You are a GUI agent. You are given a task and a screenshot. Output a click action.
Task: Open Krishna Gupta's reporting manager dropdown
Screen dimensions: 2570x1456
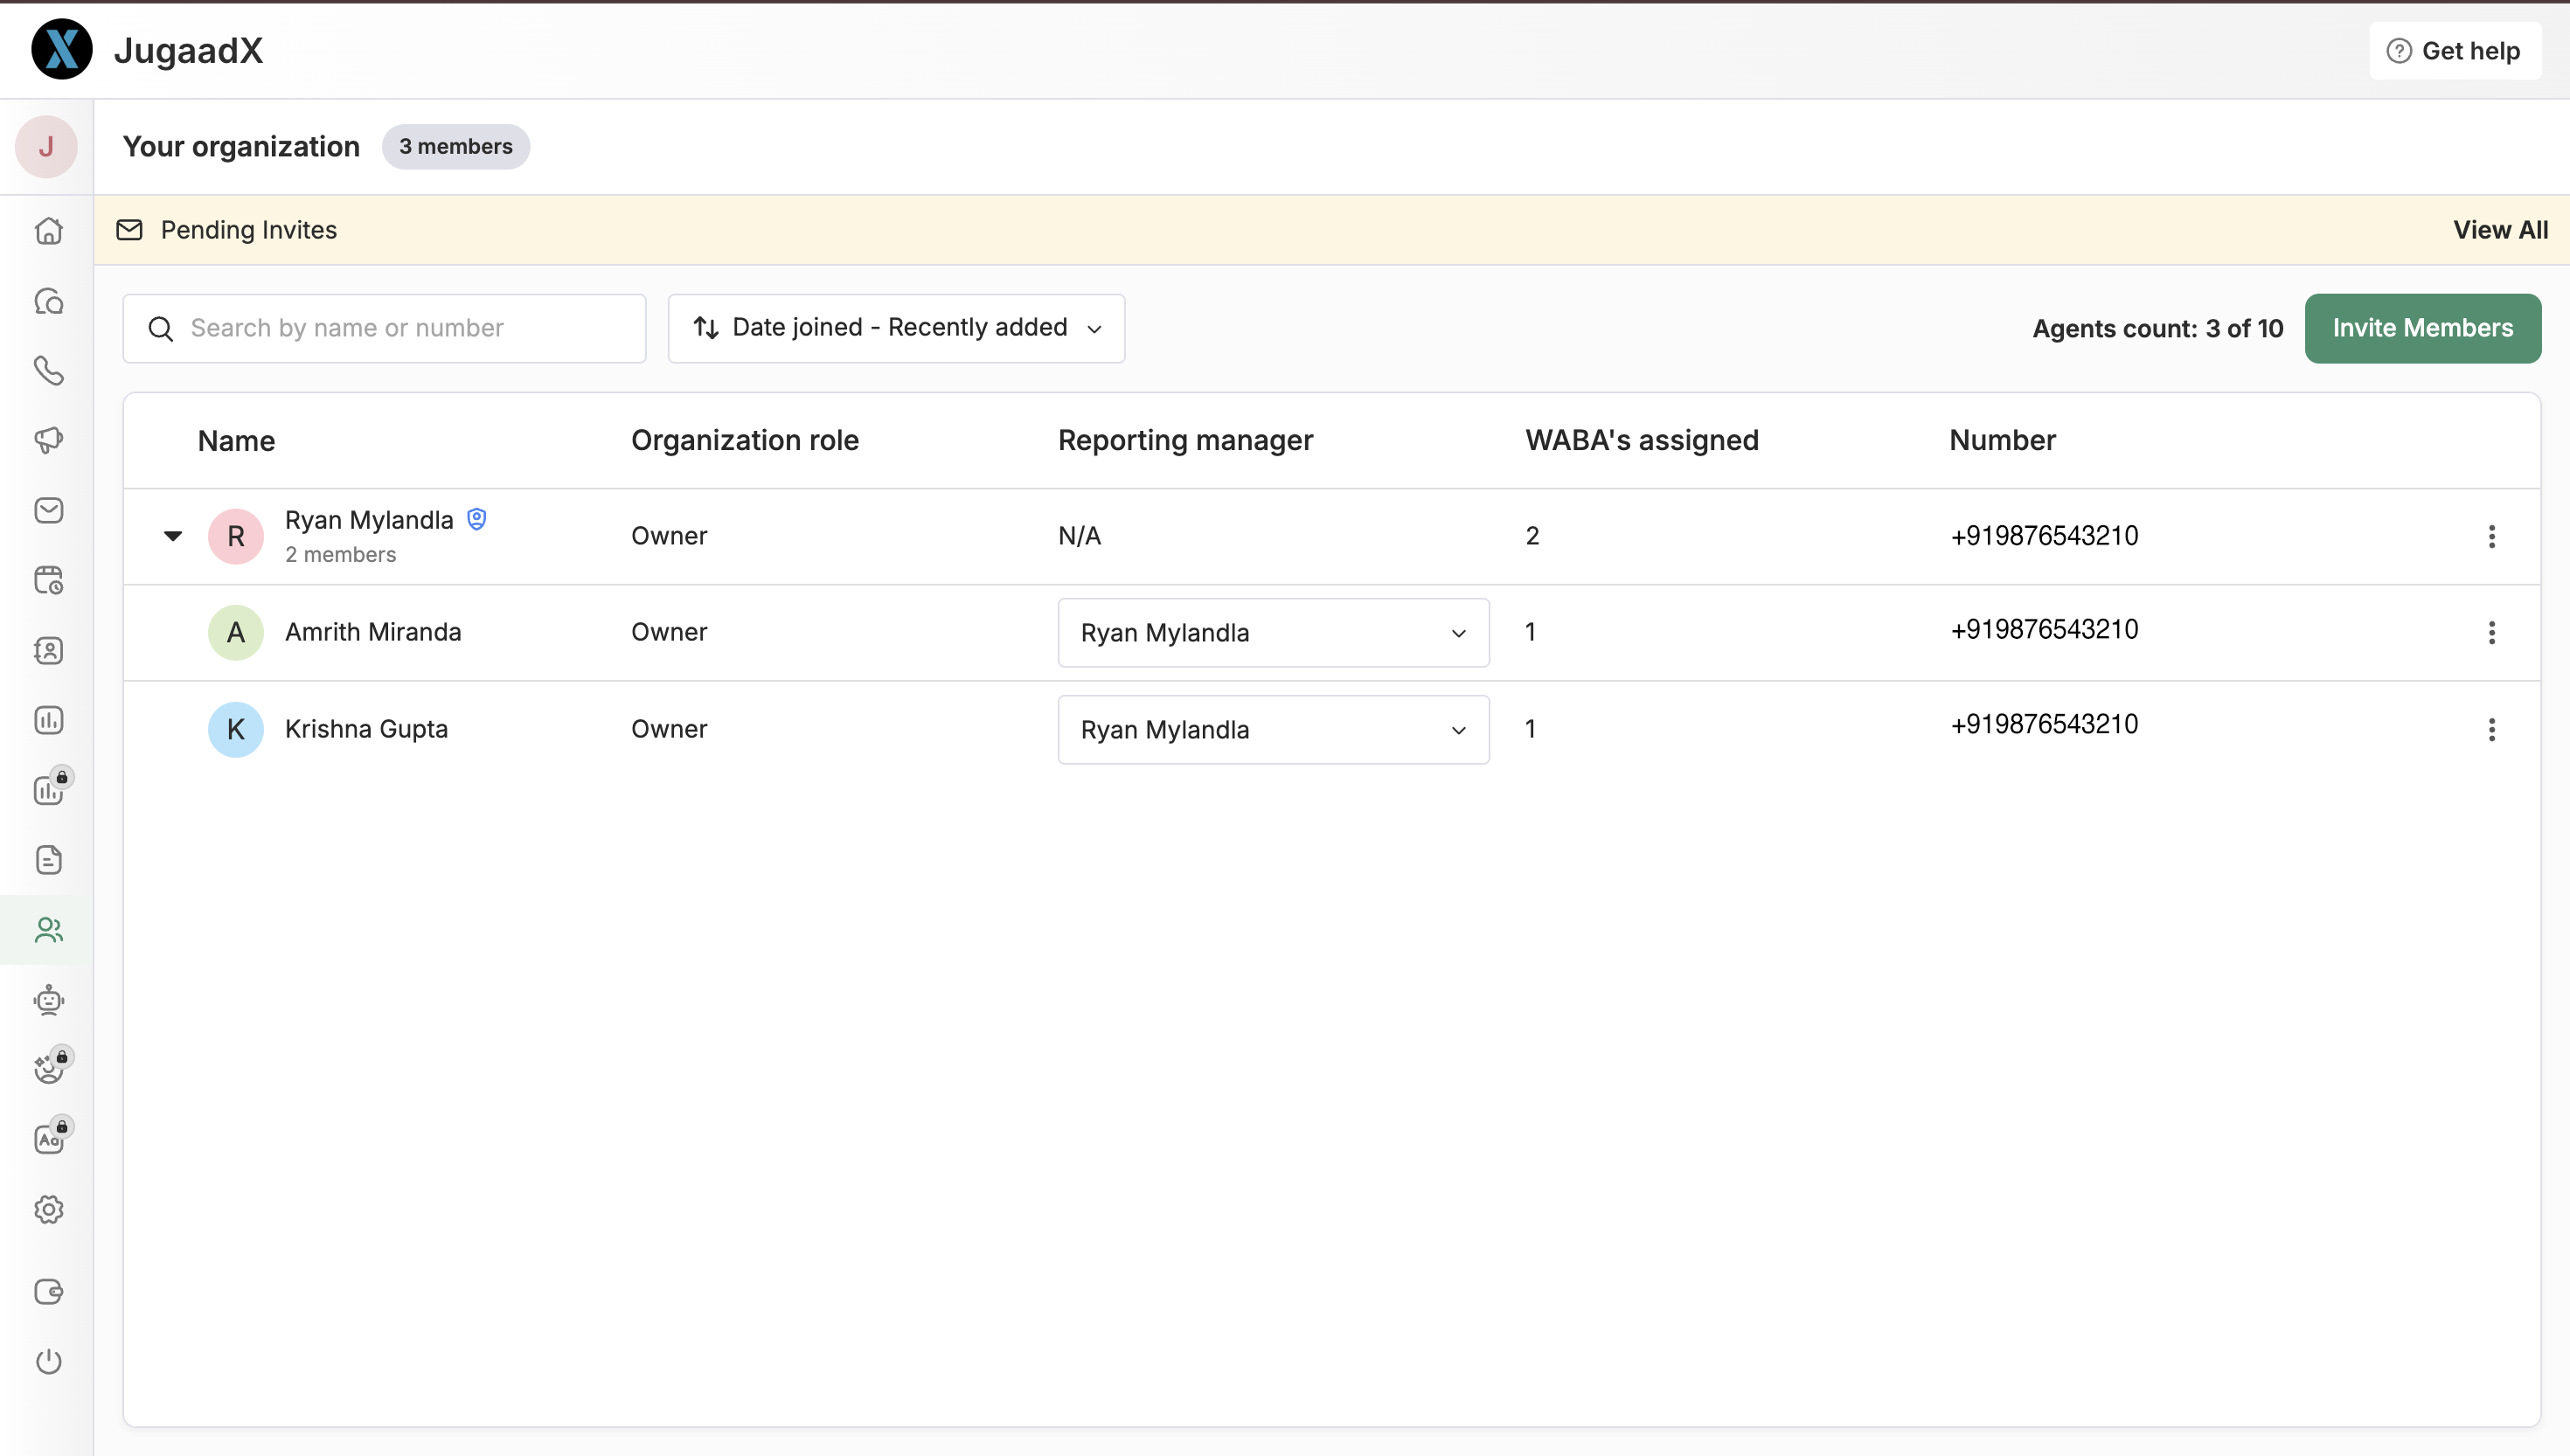pos(1273,730)
